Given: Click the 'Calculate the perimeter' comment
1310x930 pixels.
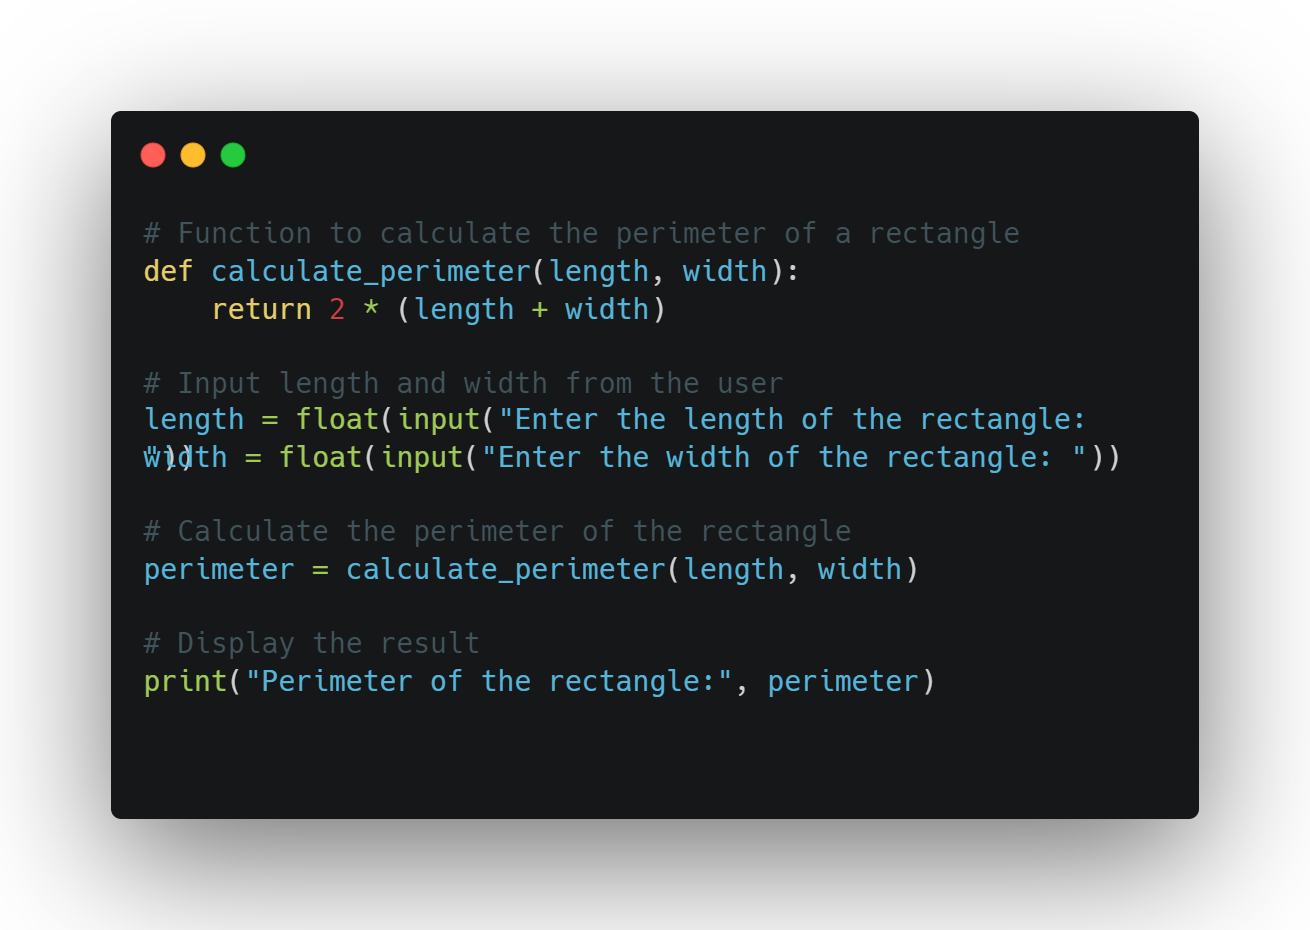Looking at the screenshot, I should [498, 531].
